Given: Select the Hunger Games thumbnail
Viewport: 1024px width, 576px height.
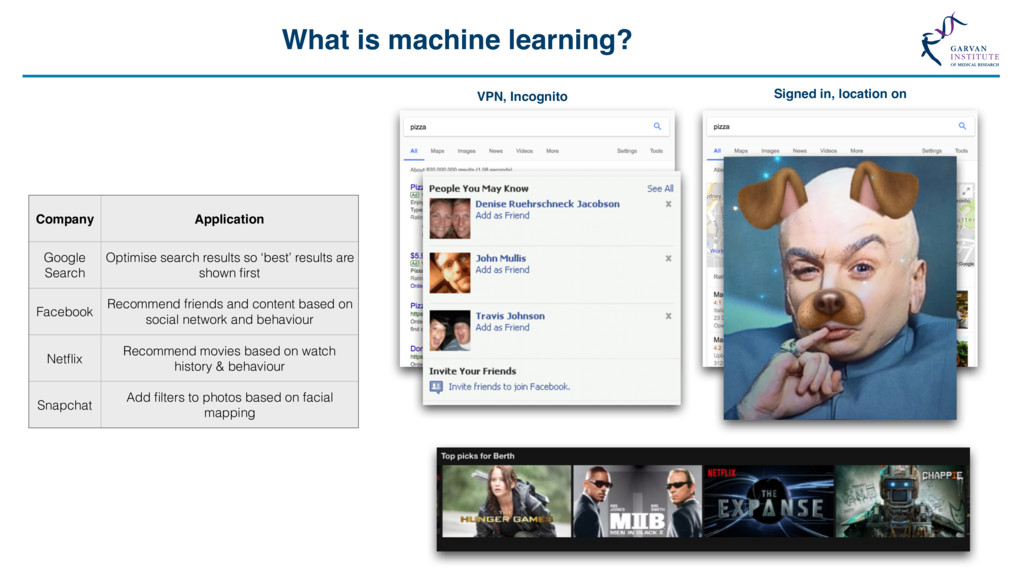Looking at the screenshot, I should 507,501.
